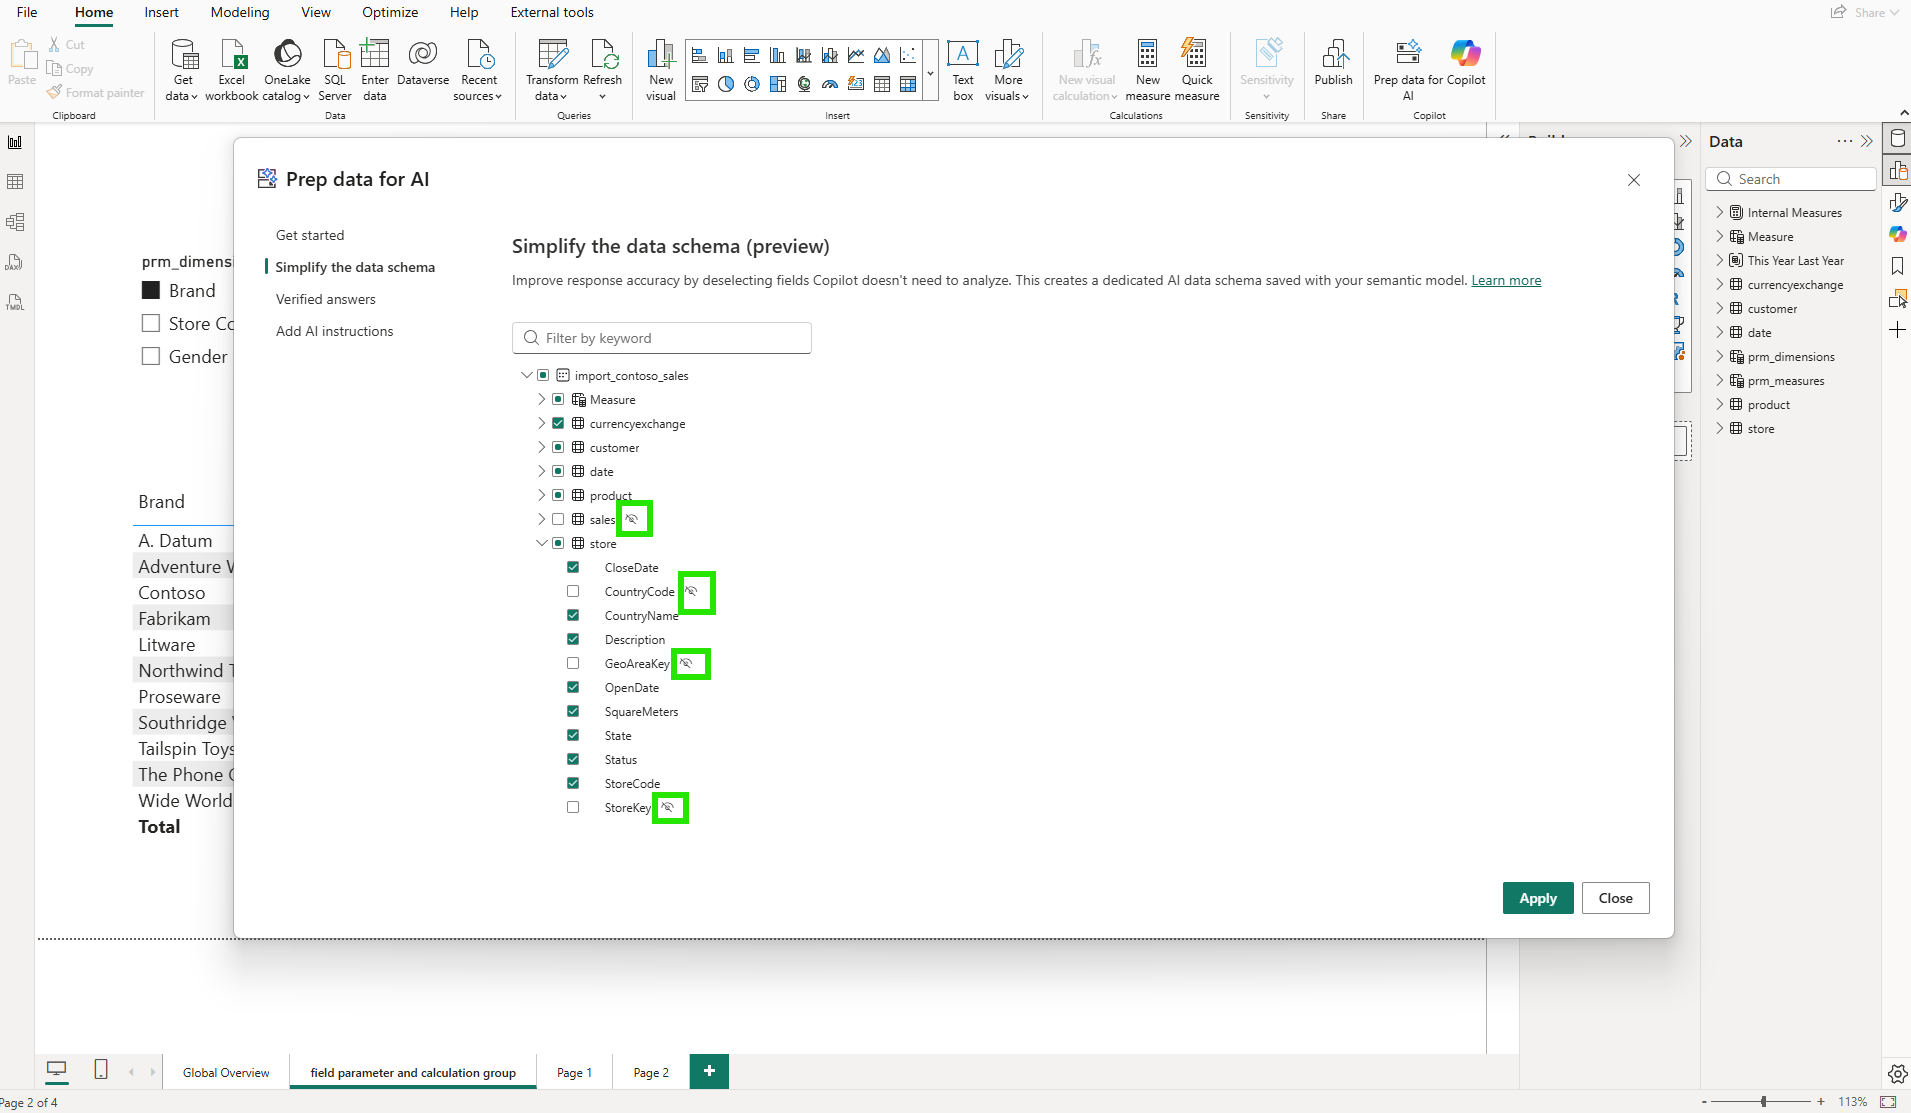Image resolution: width=1911 pixels, height=1113 pixels.
Task: Uncheck the CloseDate field
Action: (x=573, y=567)
